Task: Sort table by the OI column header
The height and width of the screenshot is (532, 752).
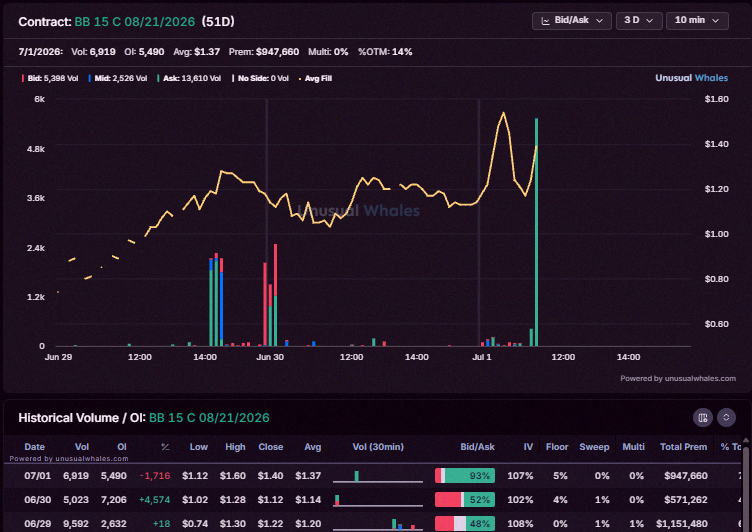Action: pos(122,447)
